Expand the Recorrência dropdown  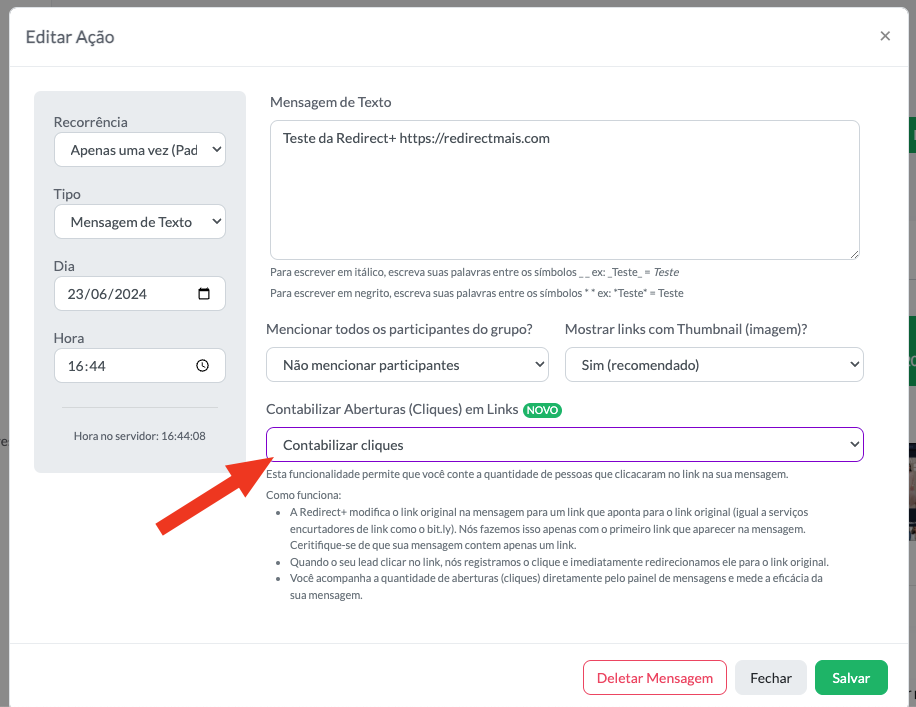coord(140,150)
